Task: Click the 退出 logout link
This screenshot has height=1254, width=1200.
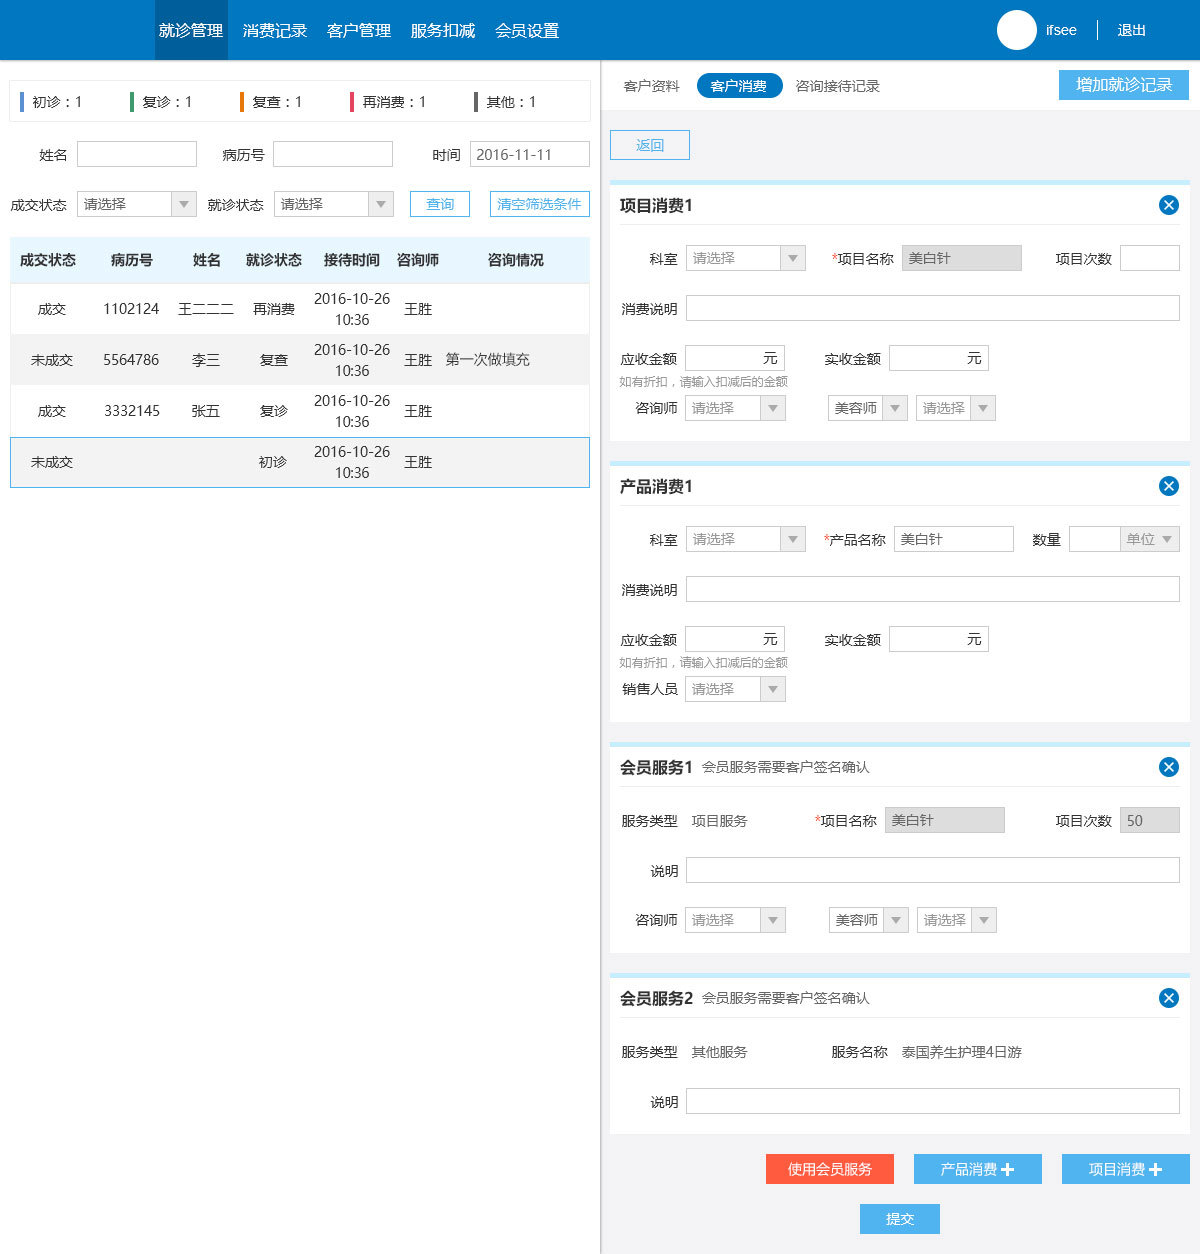Action: coord(1131,30)
